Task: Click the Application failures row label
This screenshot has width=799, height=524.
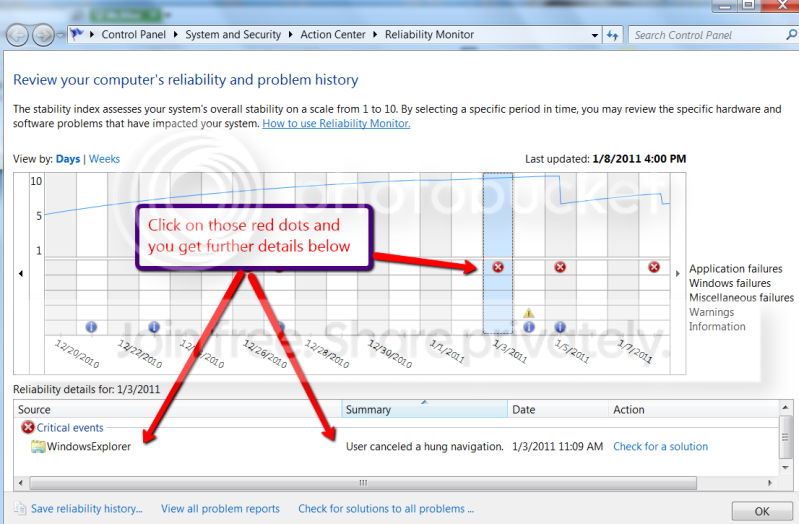Action: click(x=735, y=269)
